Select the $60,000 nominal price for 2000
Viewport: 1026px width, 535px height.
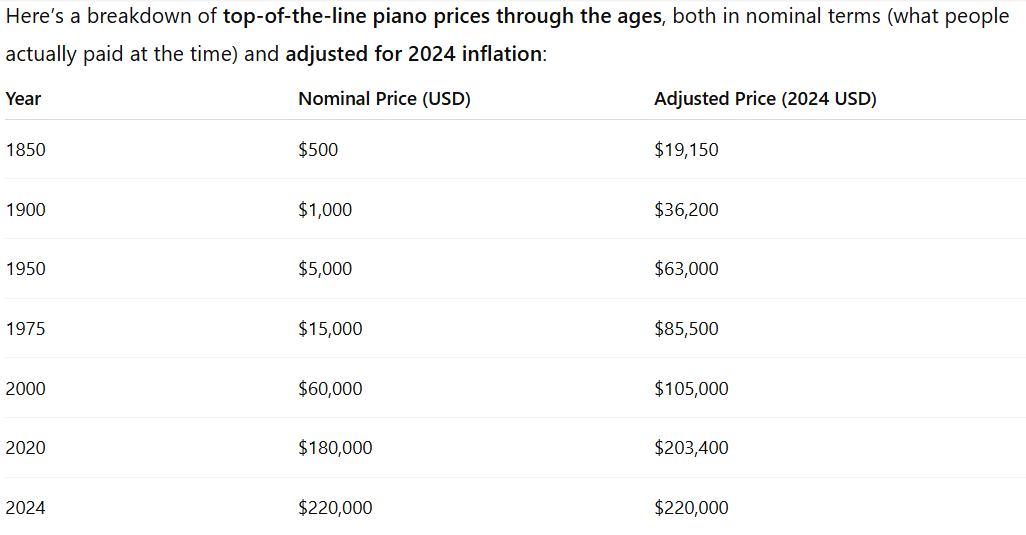click(x=330, y=388)
